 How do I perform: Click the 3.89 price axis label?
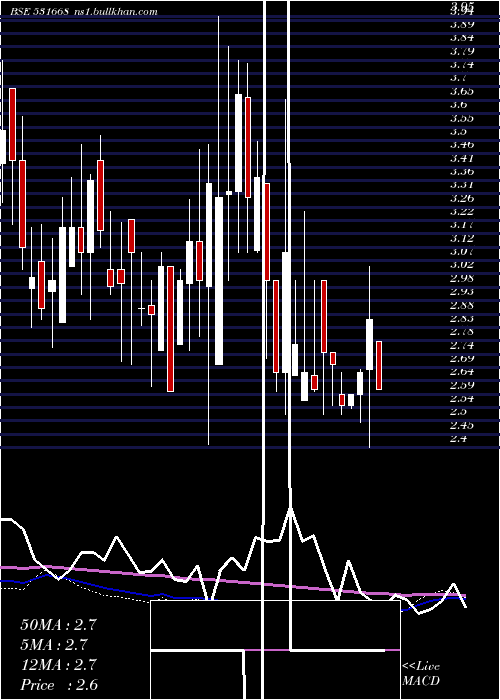462,24
